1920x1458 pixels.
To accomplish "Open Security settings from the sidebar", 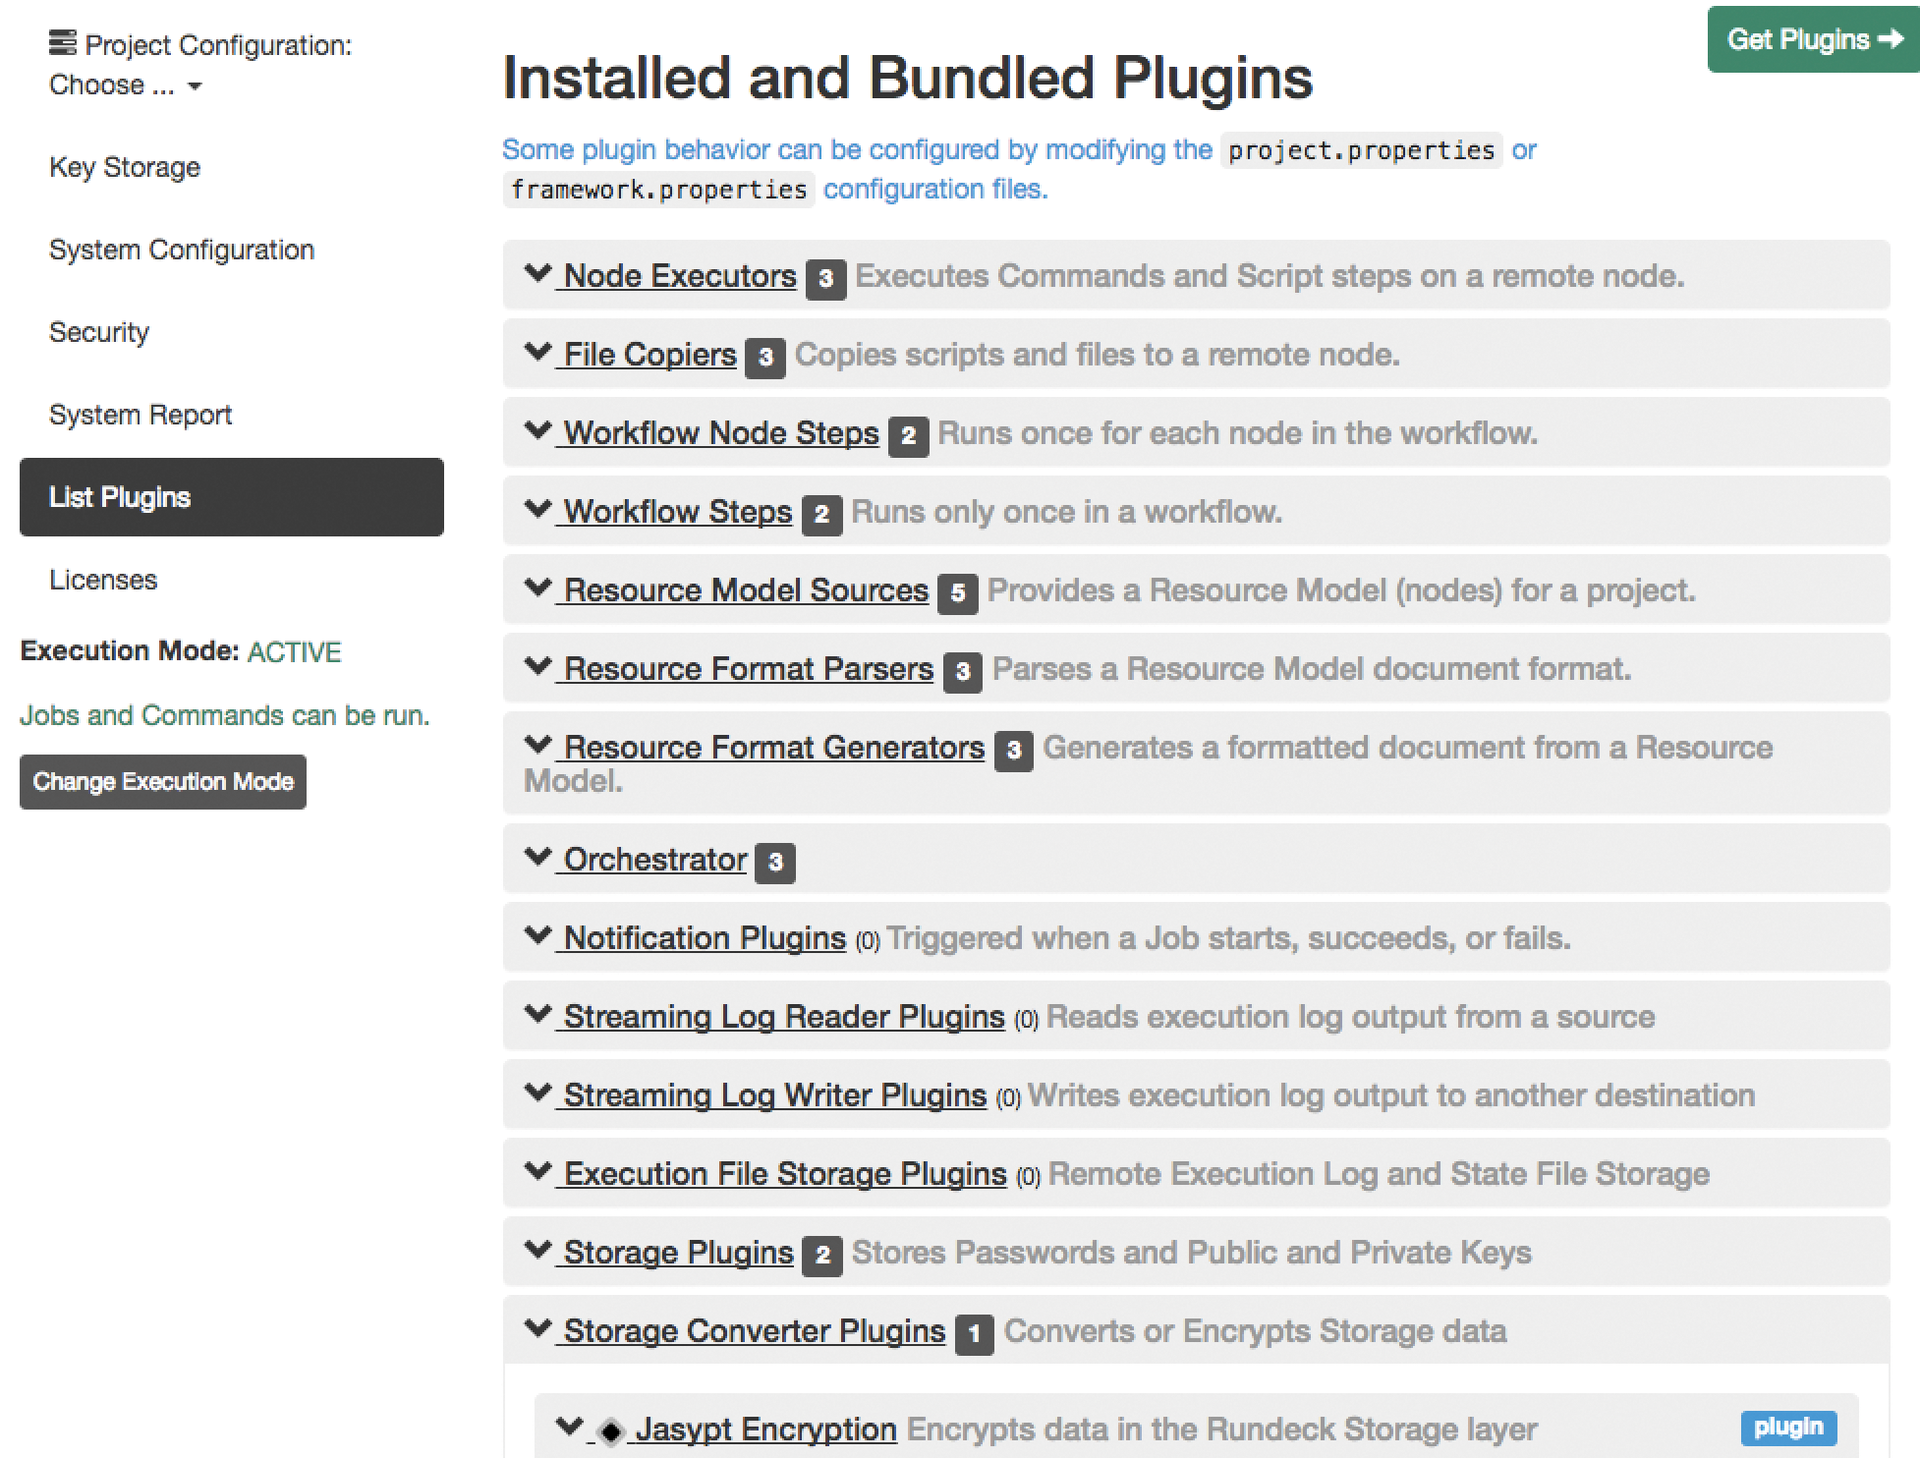I will (99, 332).
